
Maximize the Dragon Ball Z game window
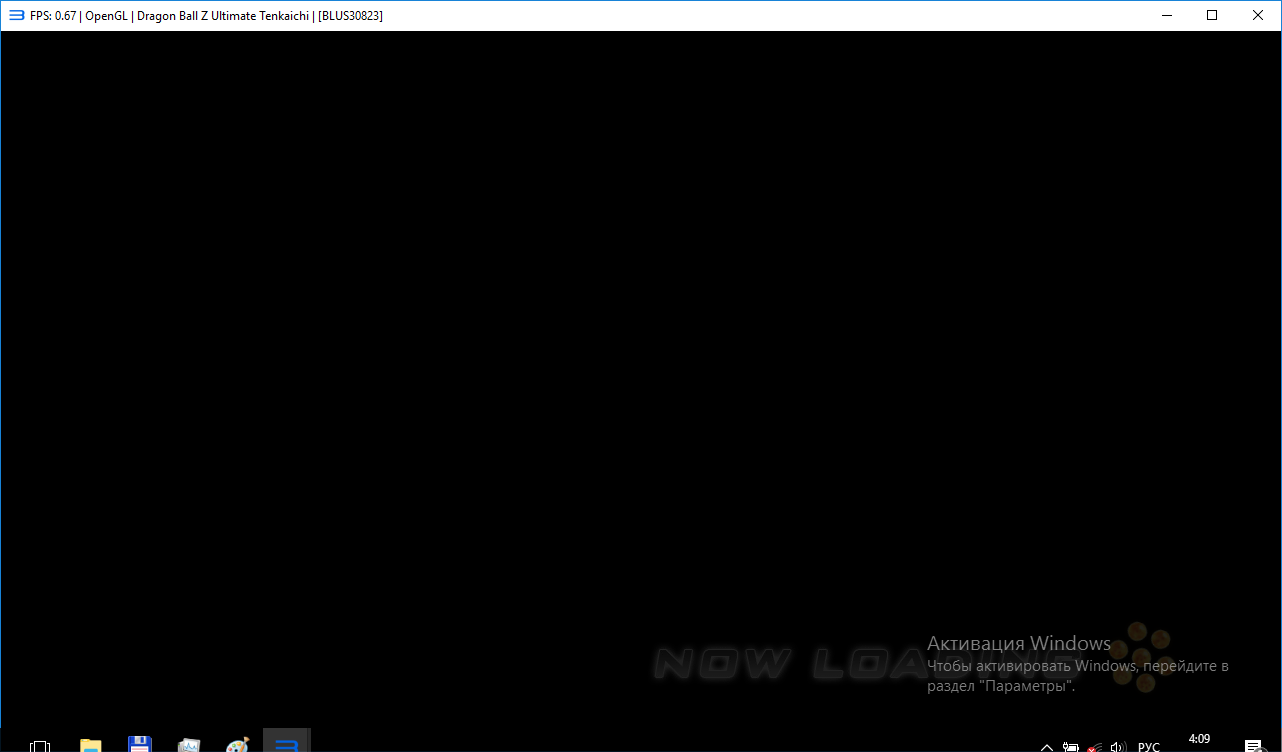(1212, 16)
